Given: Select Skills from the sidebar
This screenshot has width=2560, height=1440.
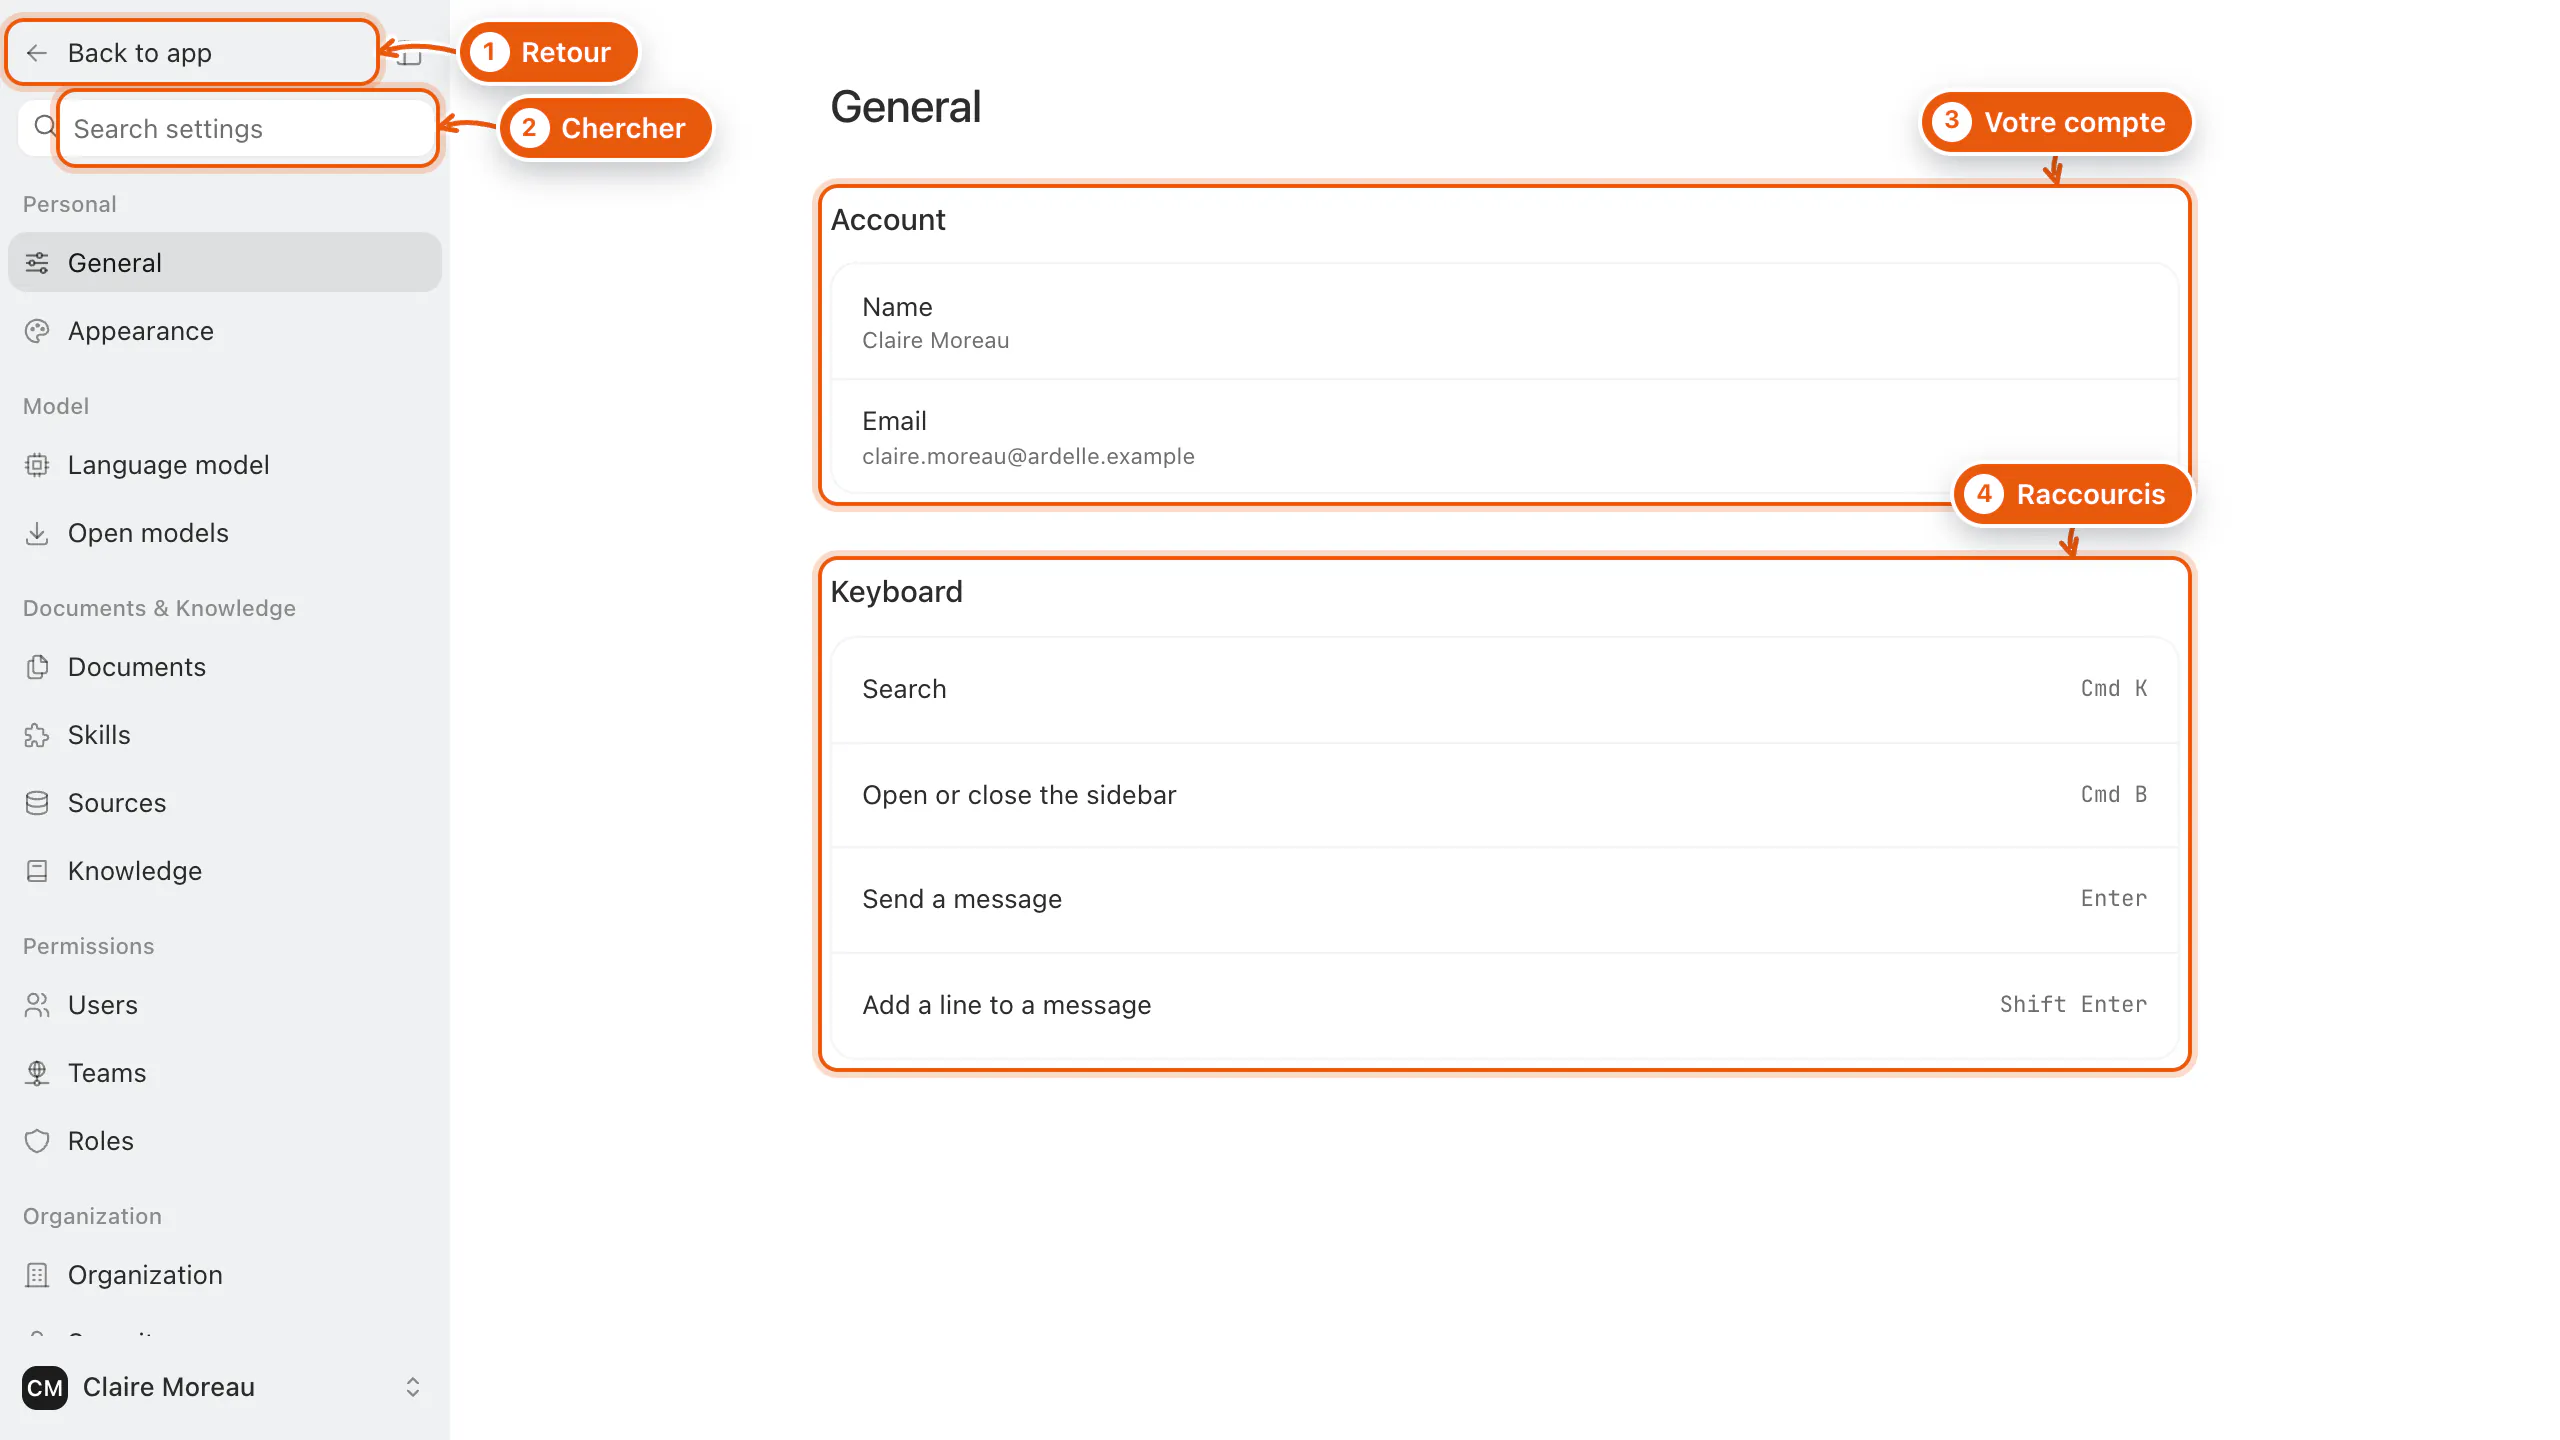Looking at the screenshot, I should [225, 735].
